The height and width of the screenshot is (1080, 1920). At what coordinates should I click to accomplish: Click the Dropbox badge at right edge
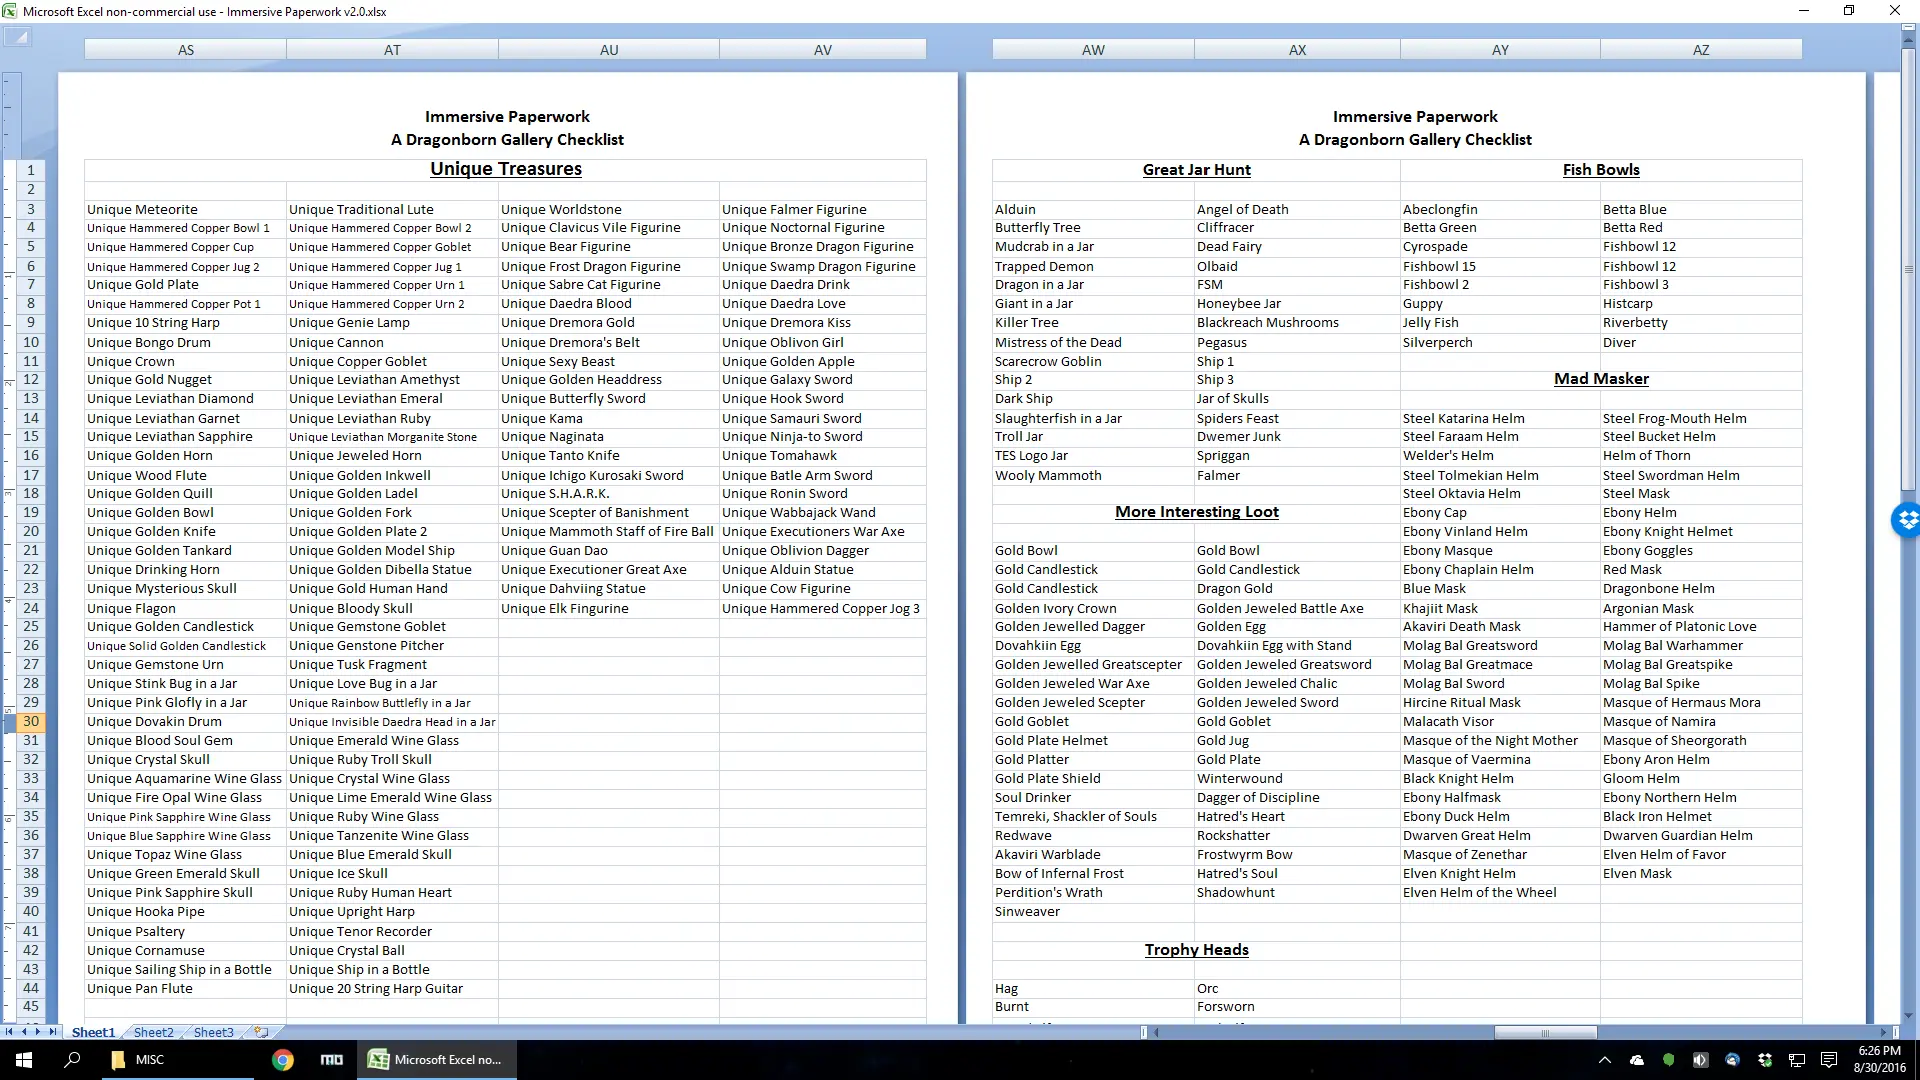click(x=1906, y=520)
